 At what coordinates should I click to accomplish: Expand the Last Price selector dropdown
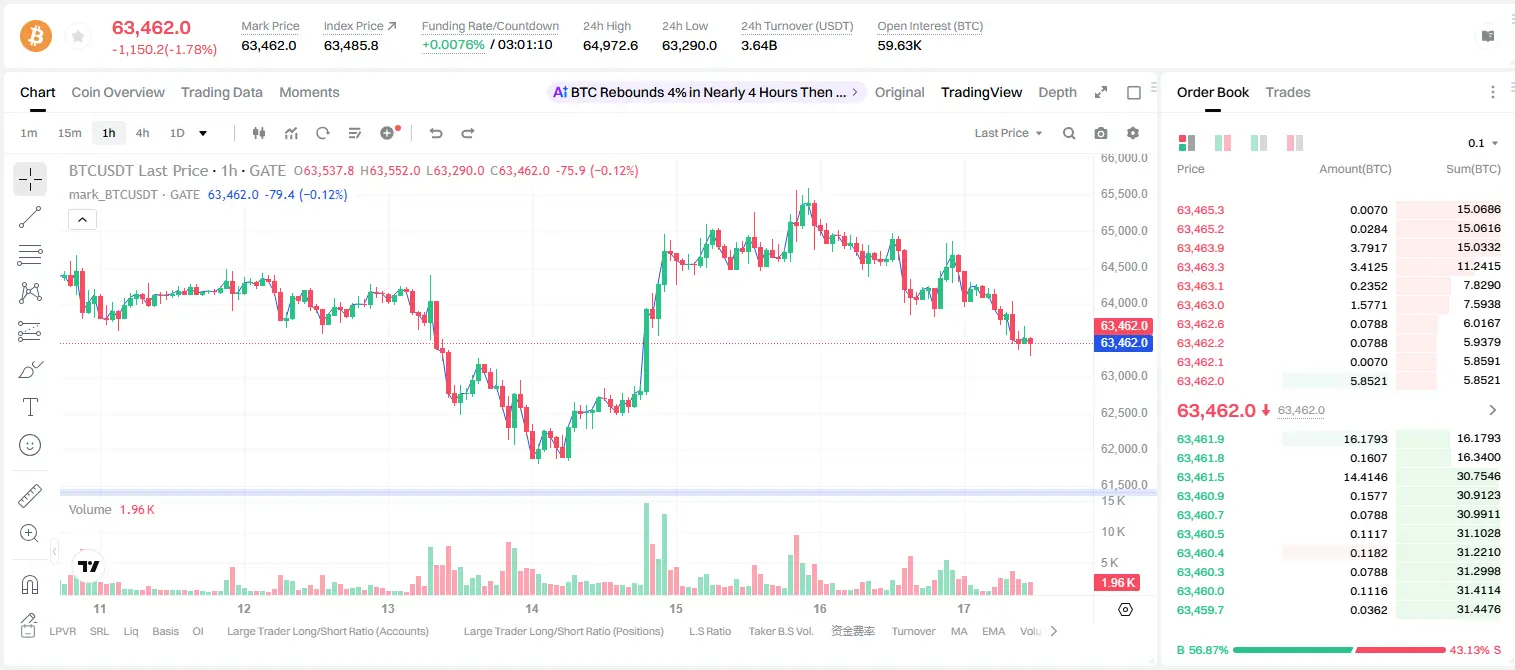(1008, 133)
